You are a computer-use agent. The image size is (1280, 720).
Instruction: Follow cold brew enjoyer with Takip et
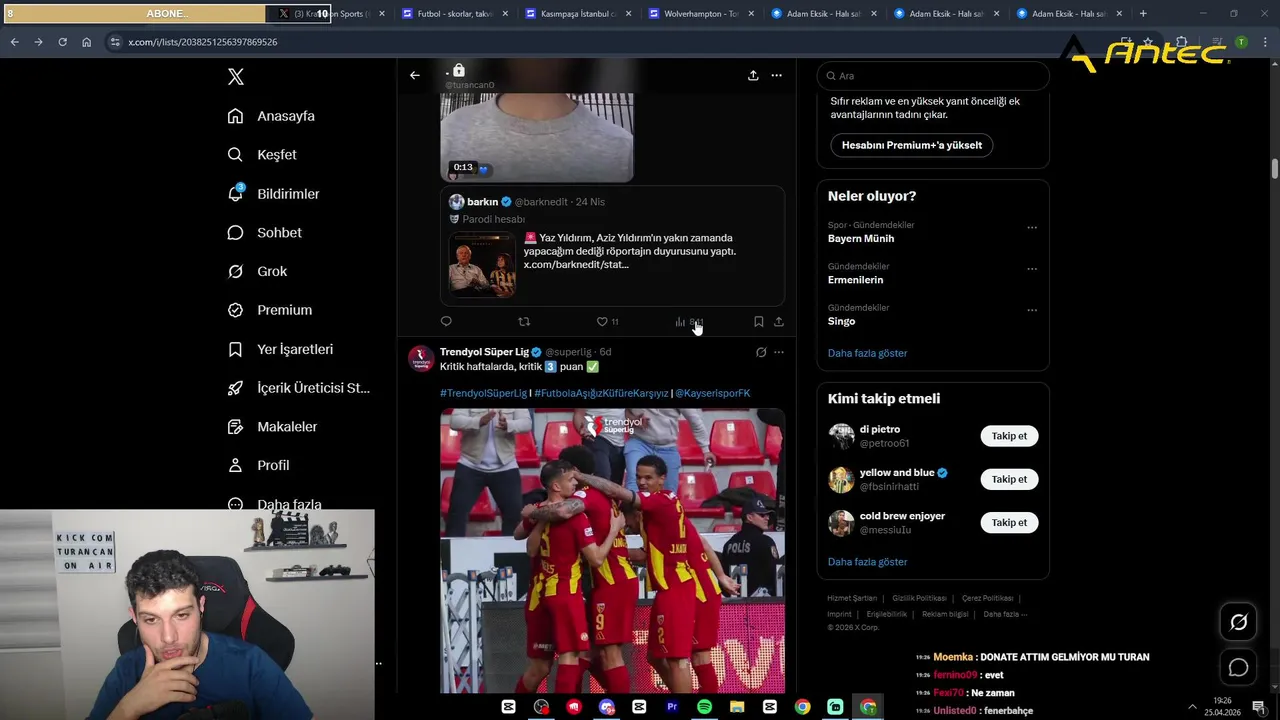(x=1009, y=522)
